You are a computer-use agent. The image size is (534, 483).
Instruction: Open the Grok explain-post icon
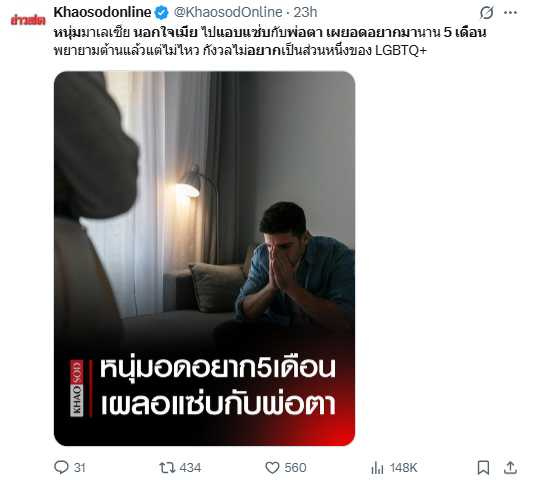pyautogui.click(x=487, y=13)
